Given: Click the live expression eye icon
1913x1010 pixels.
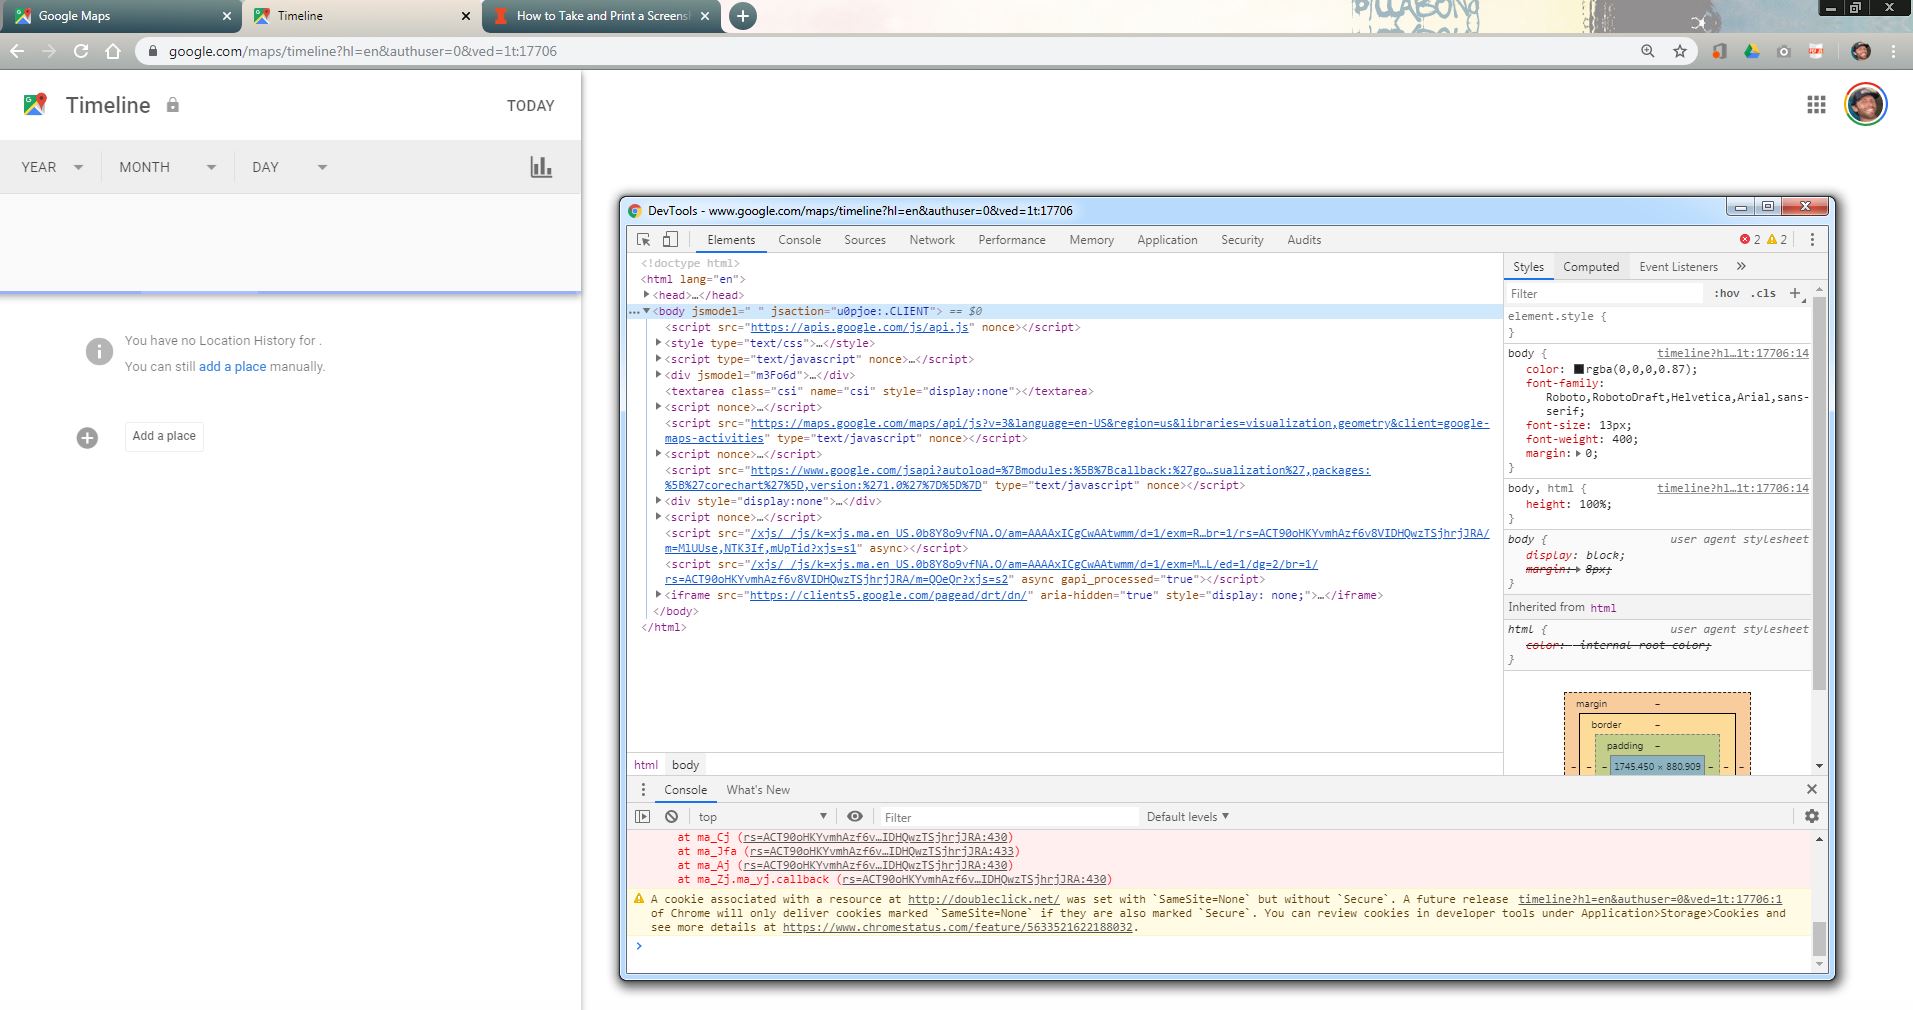Looking at the screenshot, I should tap(855, 817).
